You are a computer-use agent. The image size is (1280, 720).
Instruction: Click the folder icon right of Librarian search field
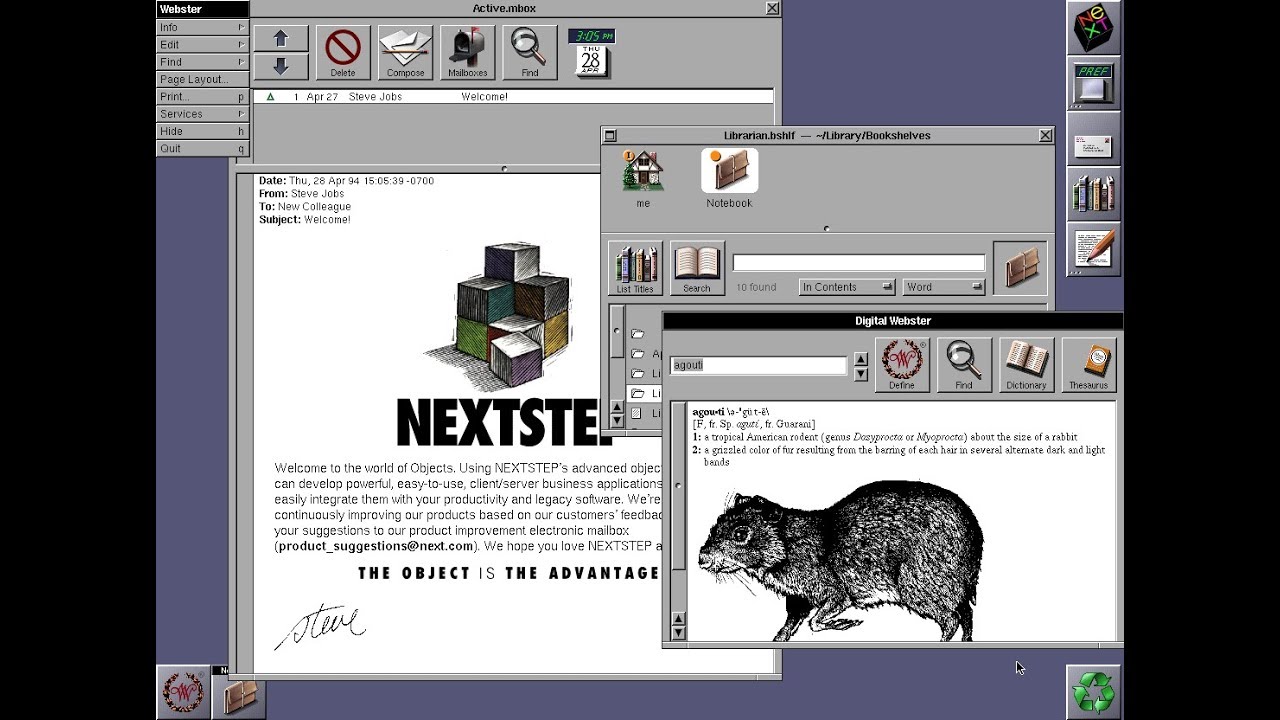[1020, 268]
